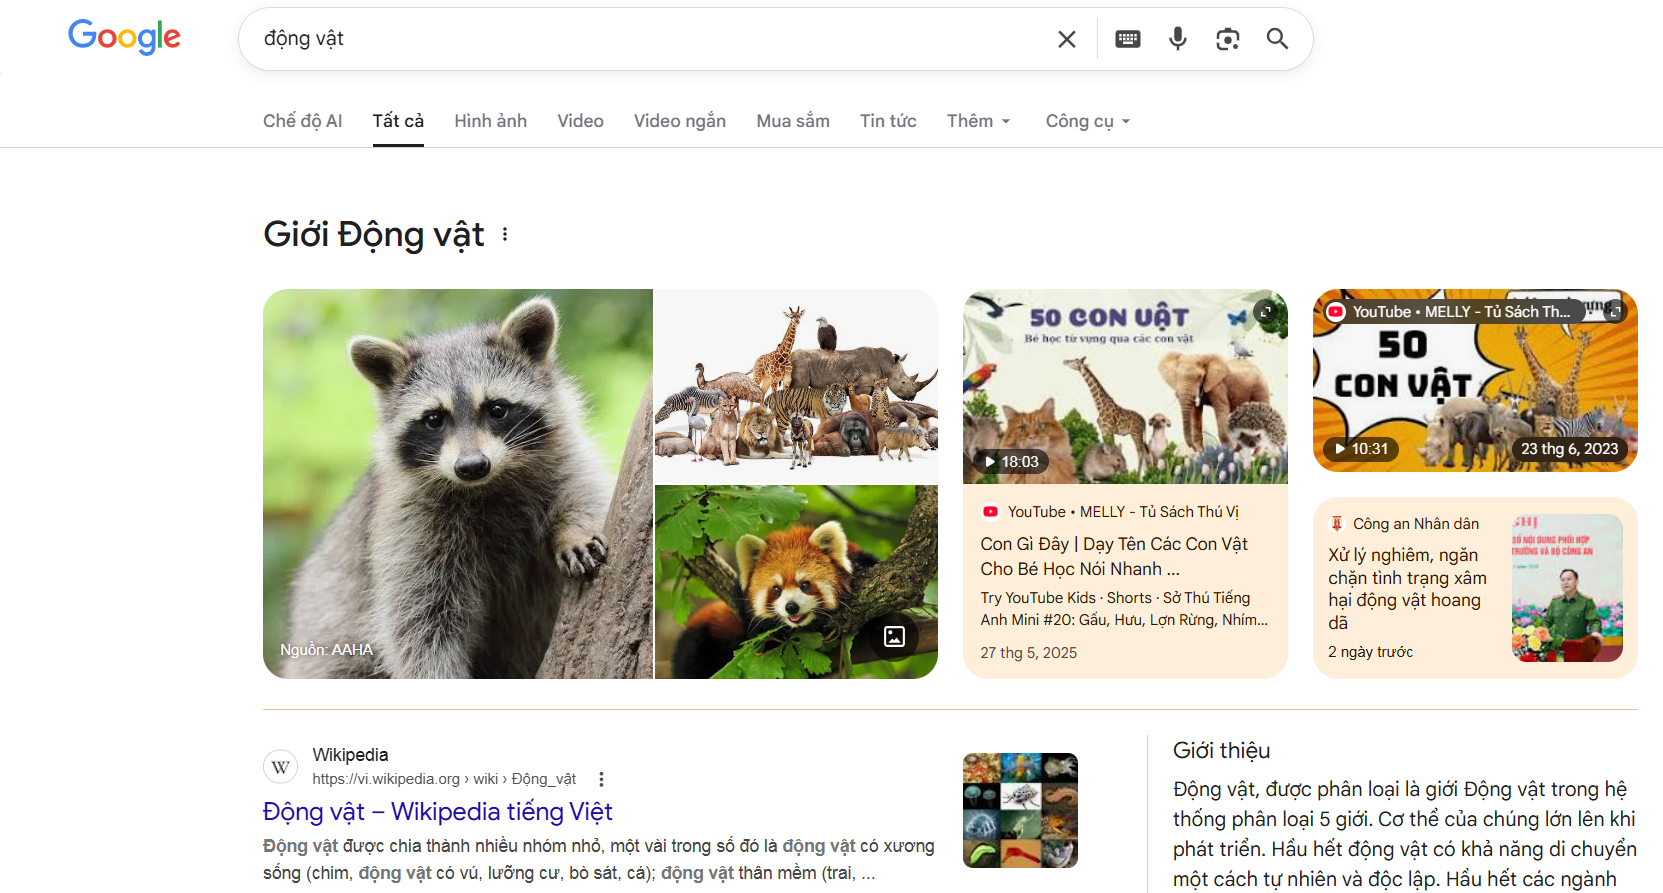Click the search field containing 'động vật'

tap(650, 39)
